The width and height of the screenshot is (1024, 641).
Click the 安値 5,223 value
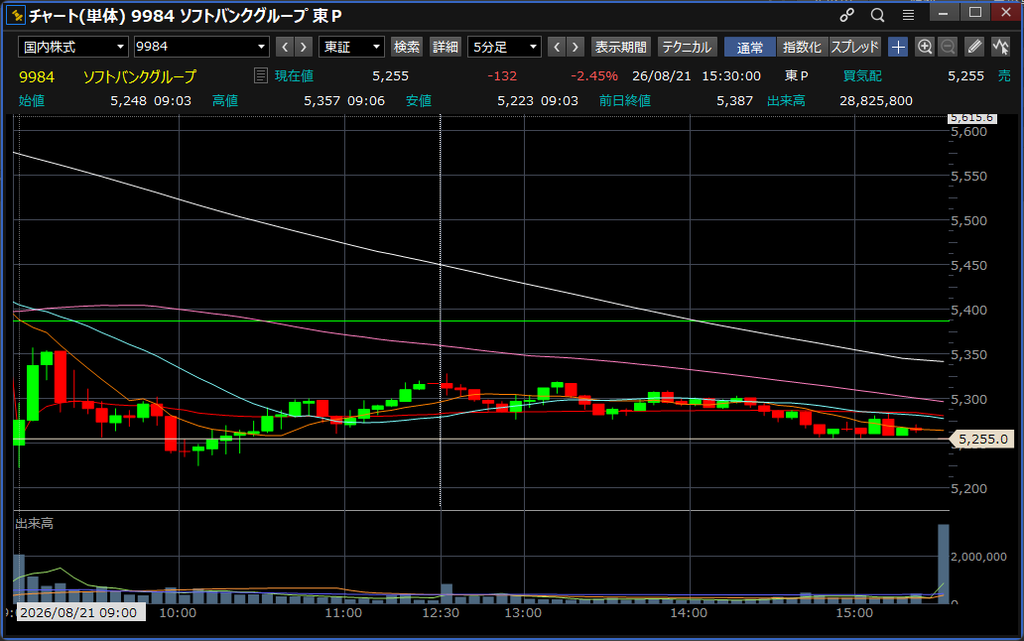tap(515, 101)
